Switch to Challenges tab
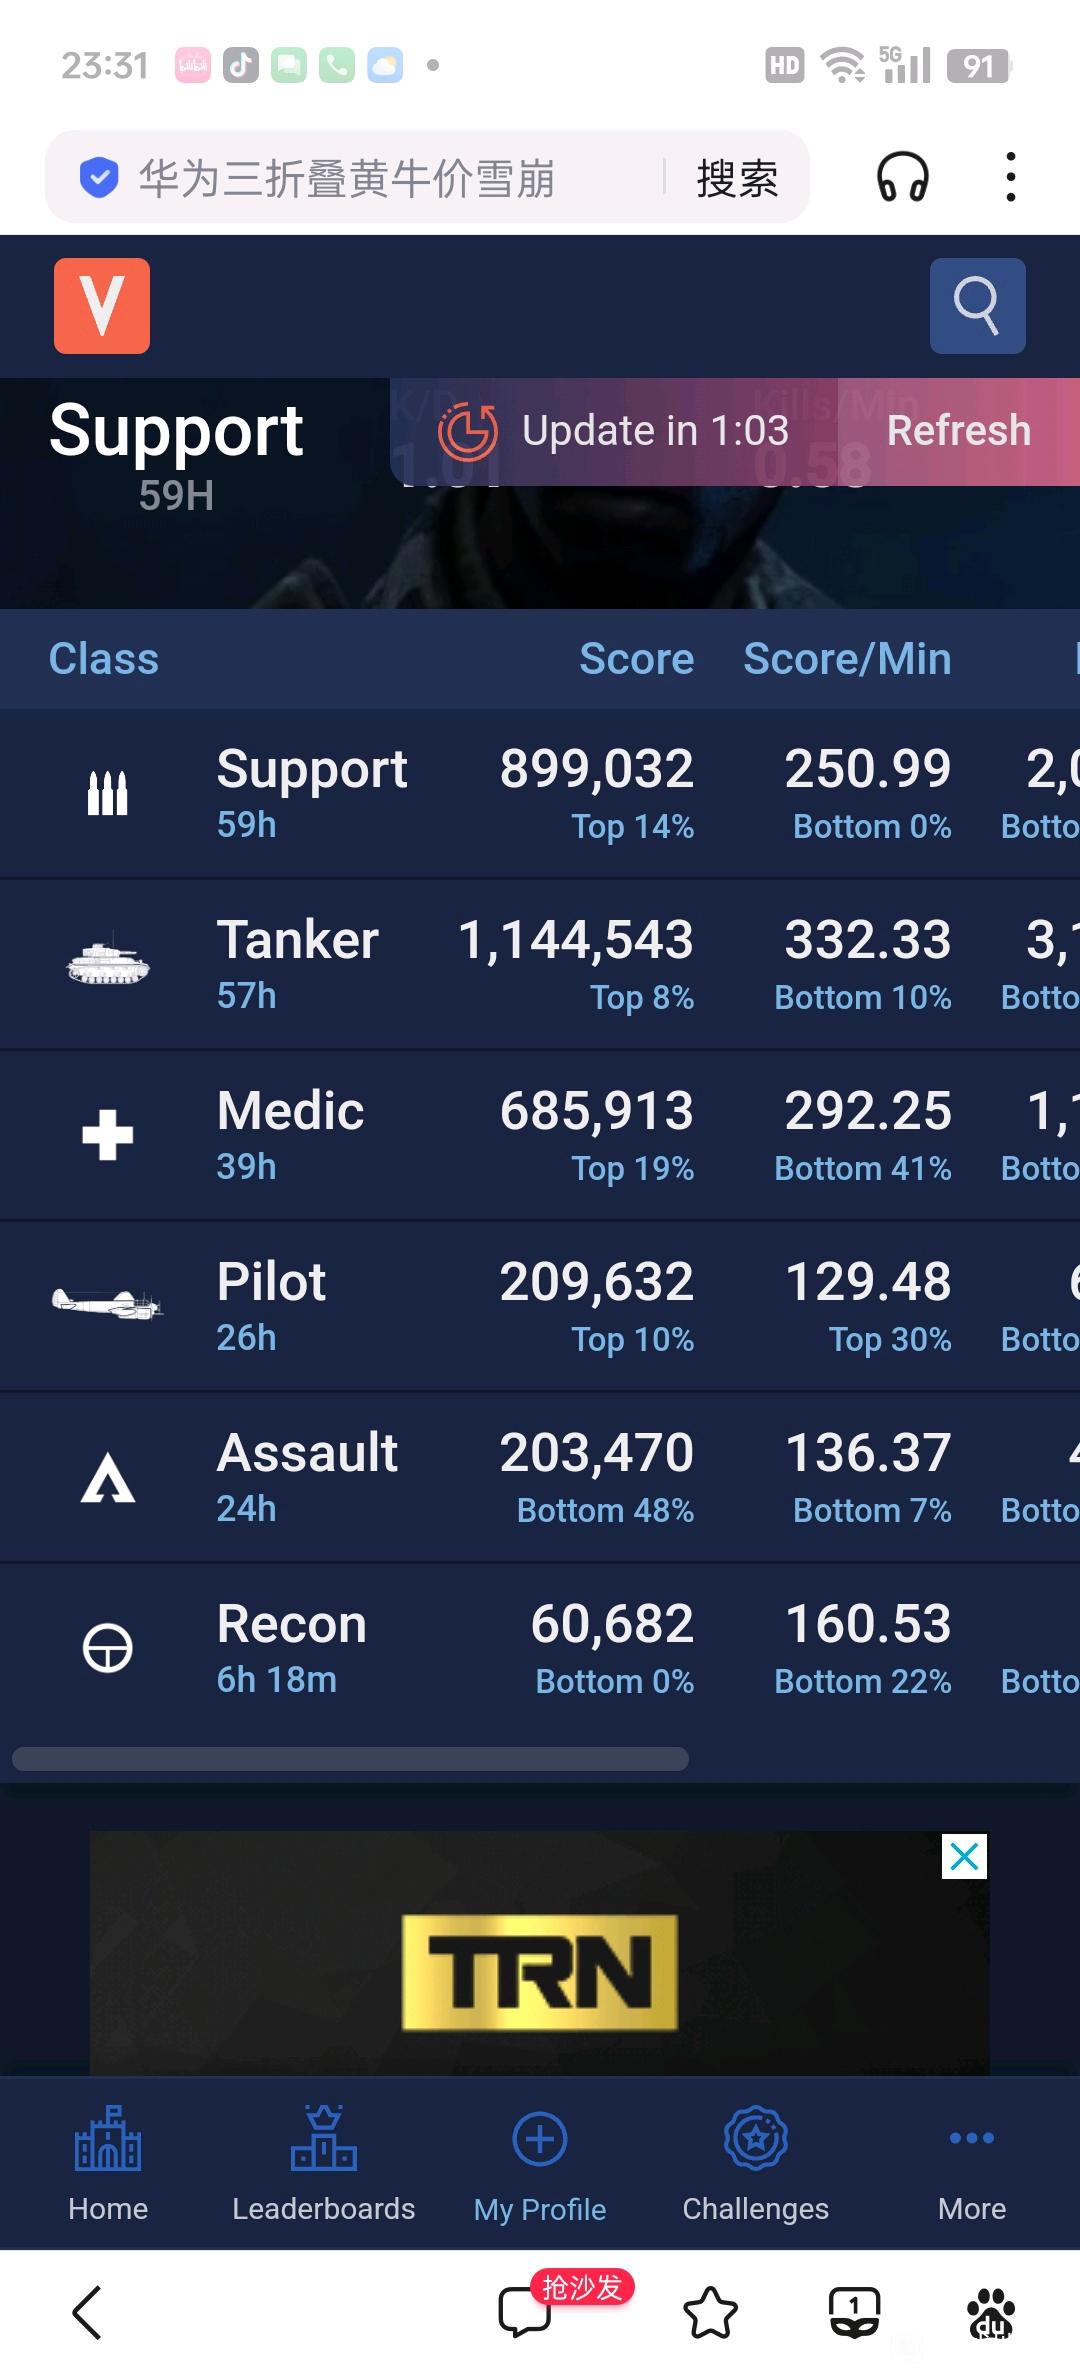The width and height of the screenshot is (1080, 2376). point(755,2163)
